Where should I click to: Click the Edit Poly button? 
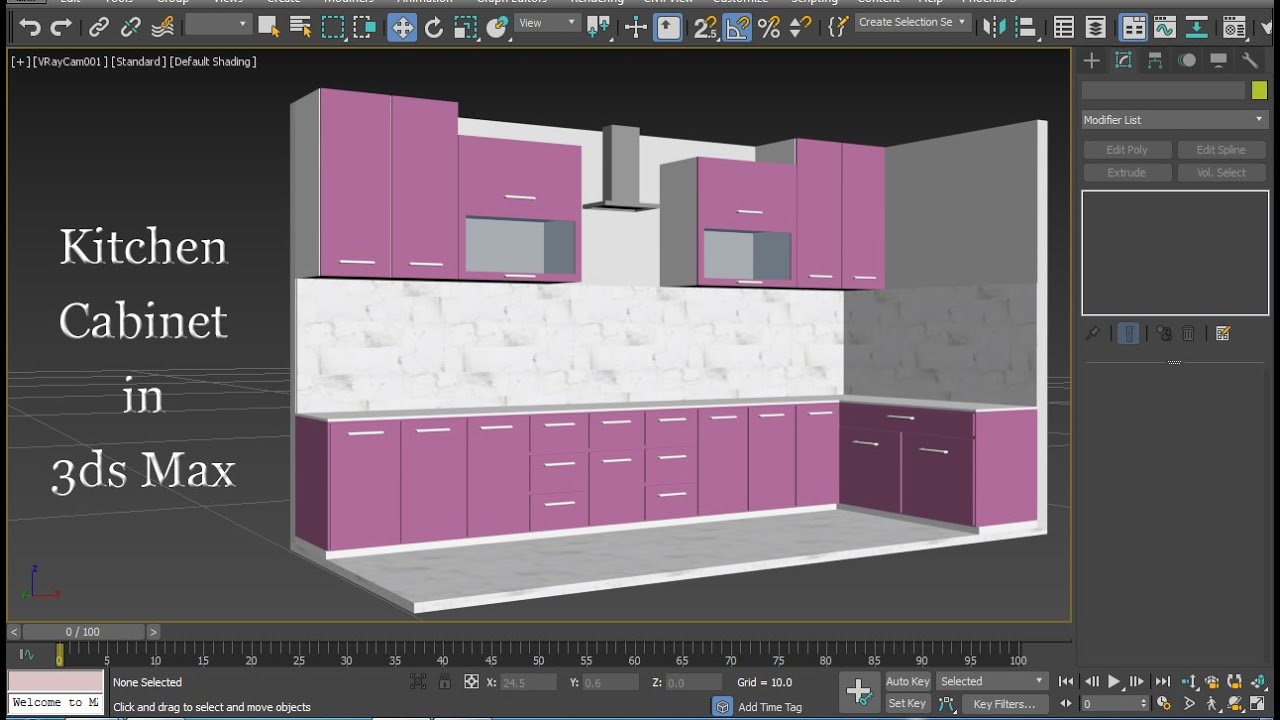pos(1127,150)
